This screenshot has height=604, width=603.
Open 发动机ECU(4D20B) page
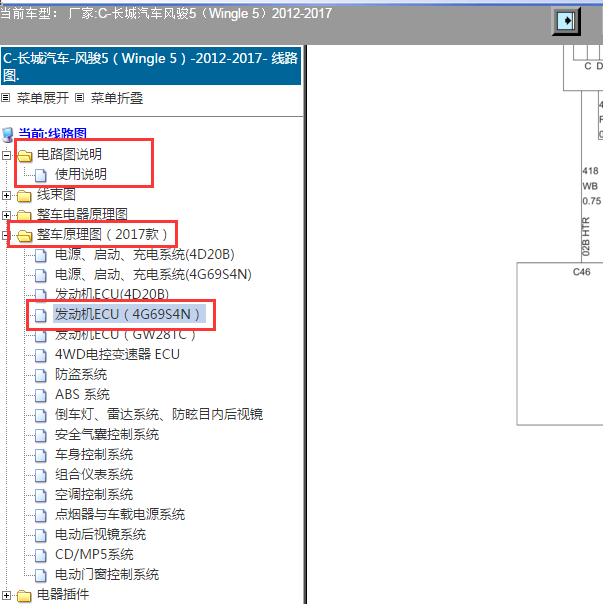(x=112, y=294)
